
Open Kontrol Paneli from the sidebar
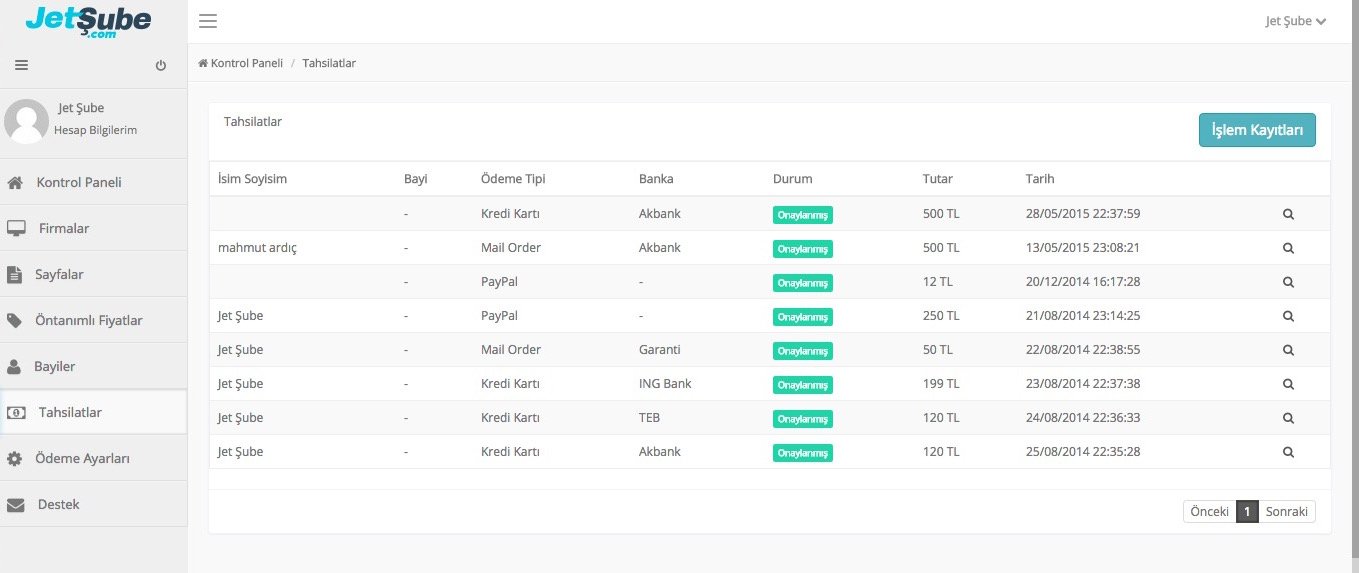(x=78, y=183)
